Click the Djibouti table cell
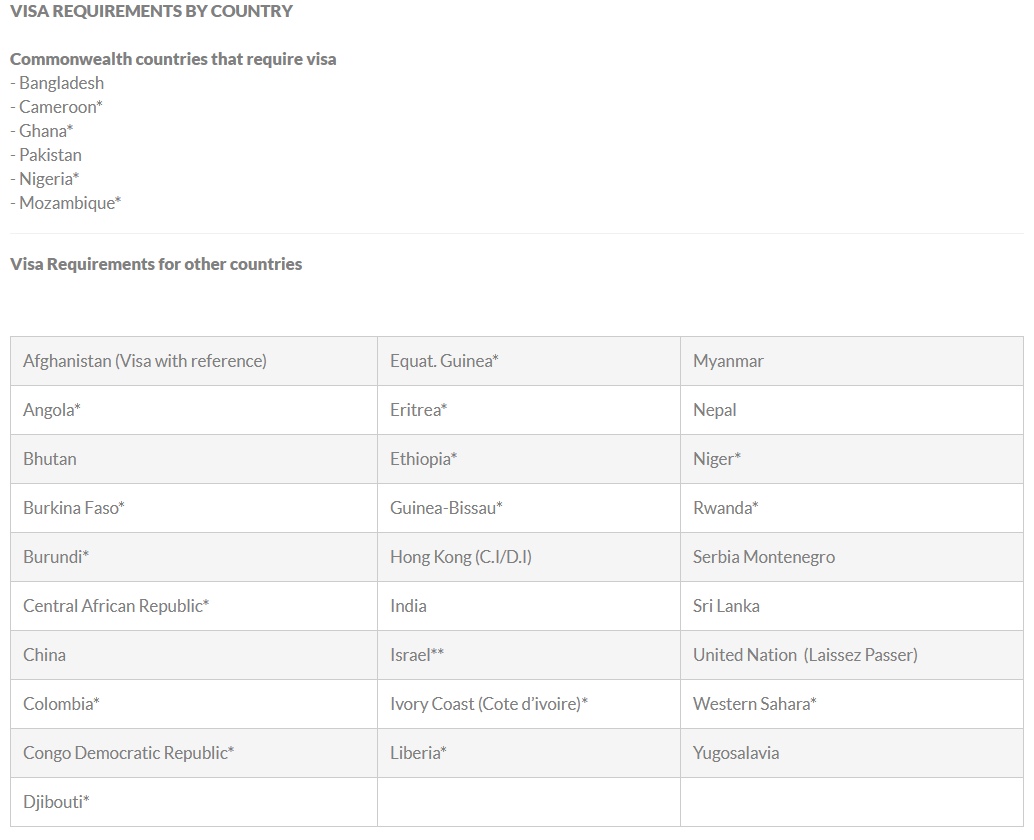The width and height of the screenshot is (1034, 840). tap(56, 802)
